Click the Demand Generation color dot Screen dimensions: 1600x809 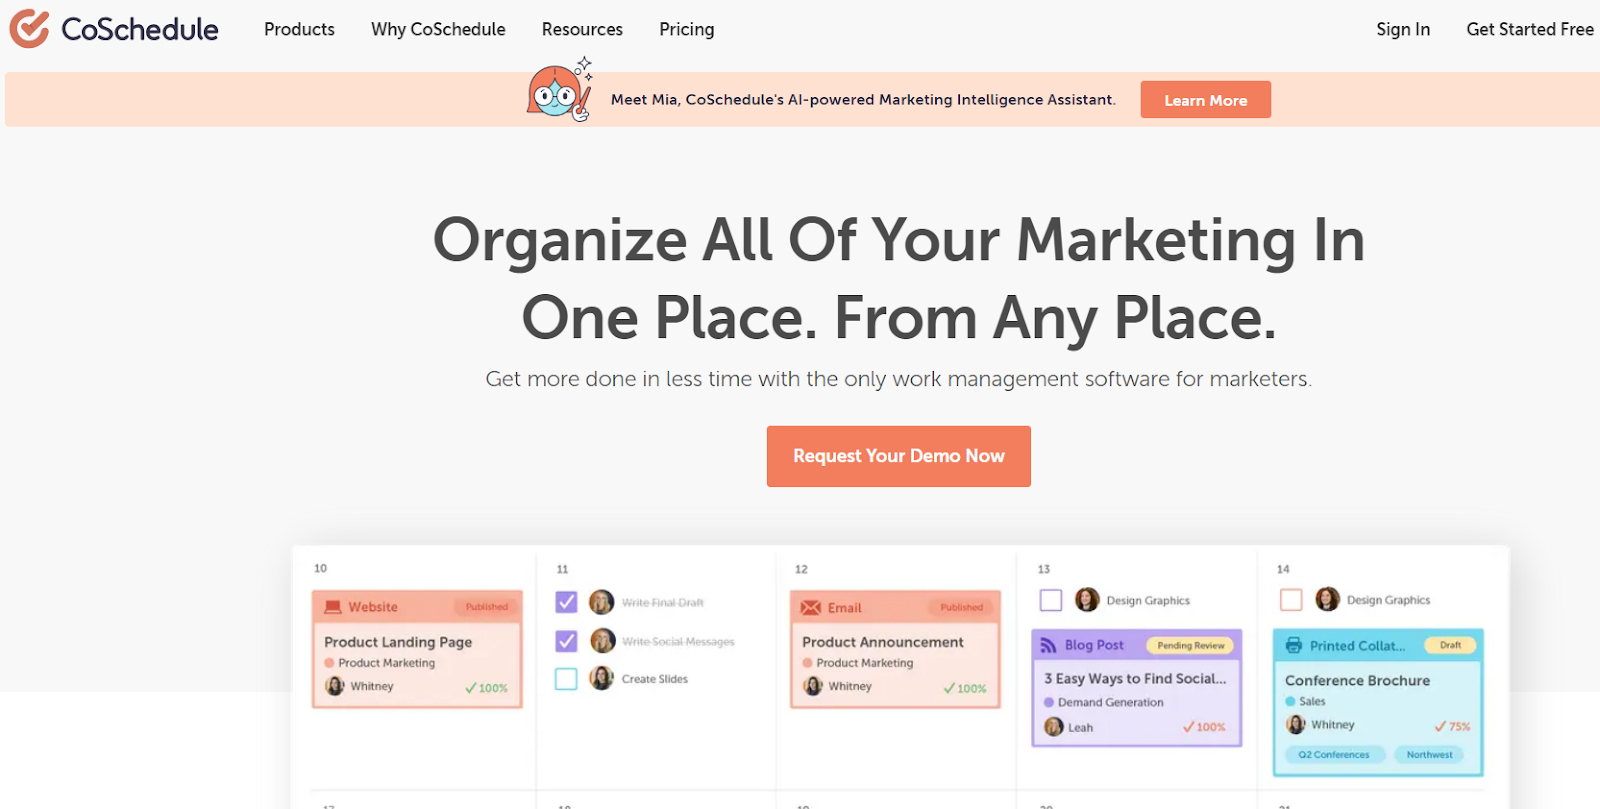point(1049,703)
